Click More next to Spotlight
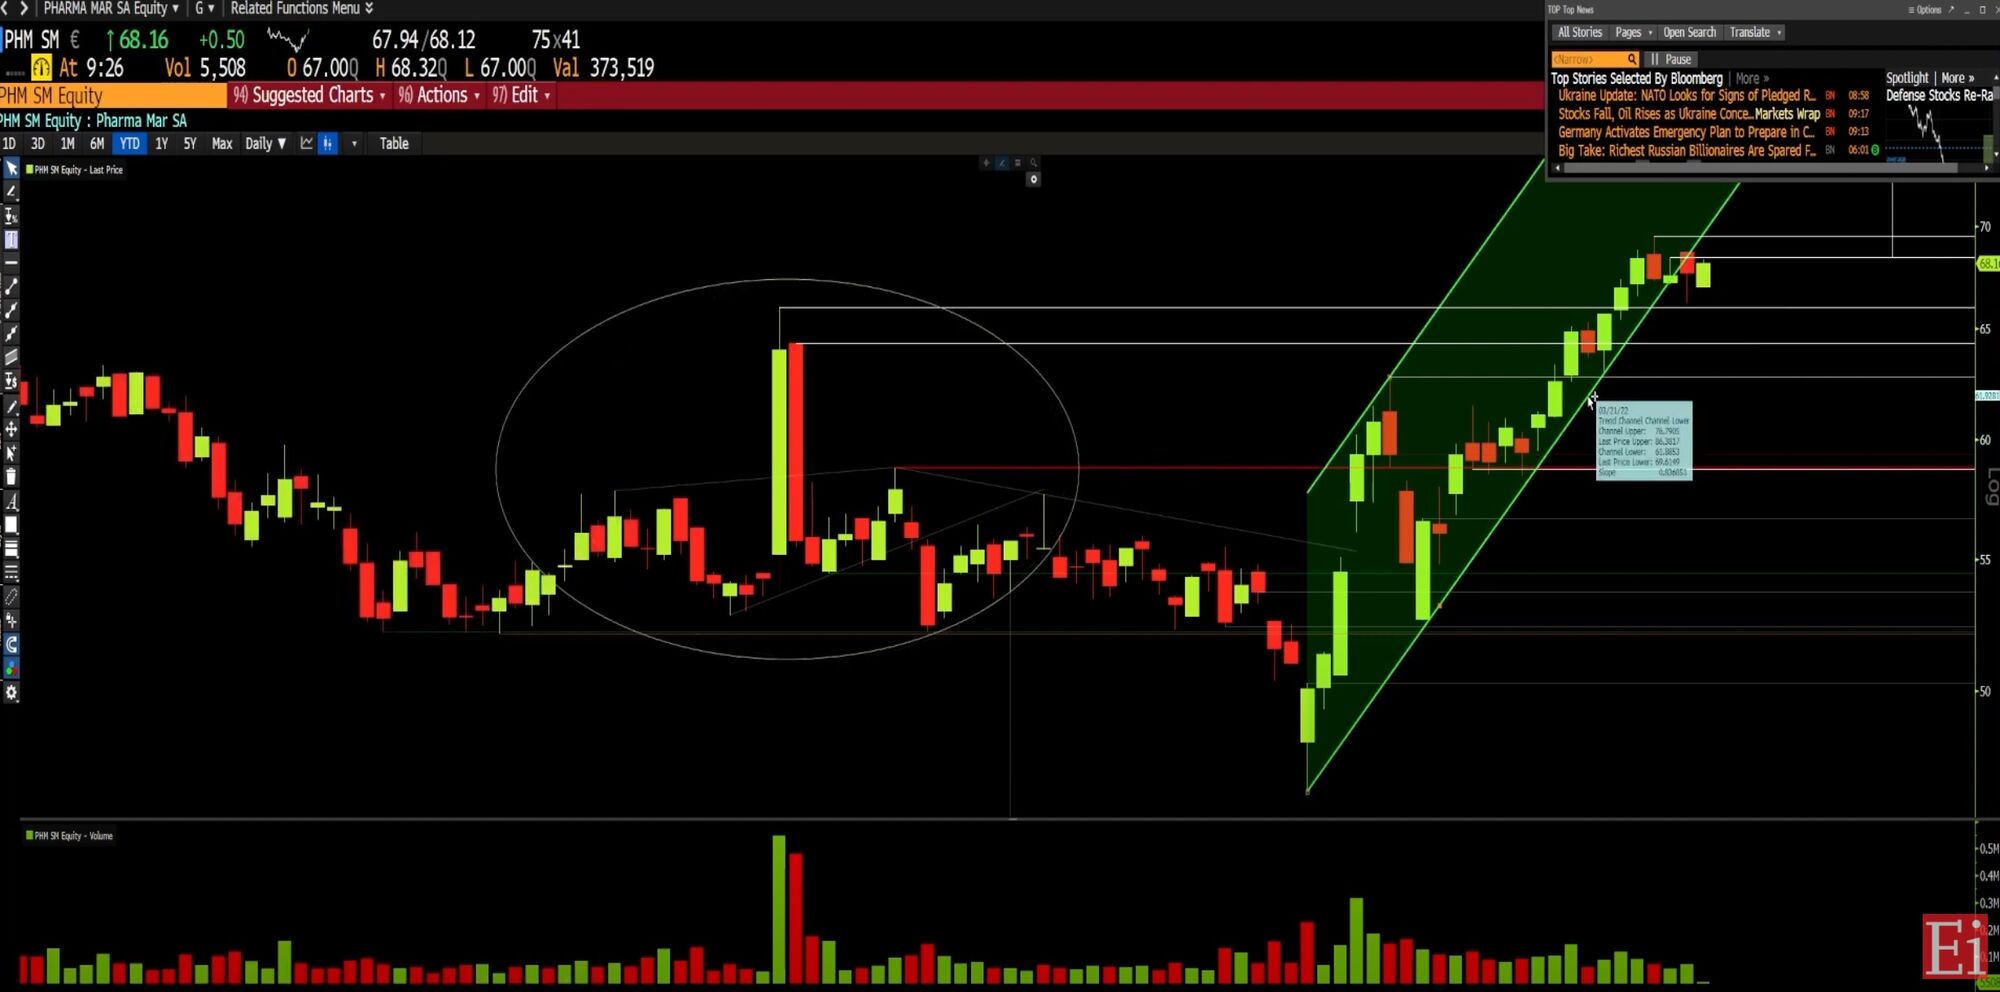This screenshot has height=992, width=2000. point(1958,78)
